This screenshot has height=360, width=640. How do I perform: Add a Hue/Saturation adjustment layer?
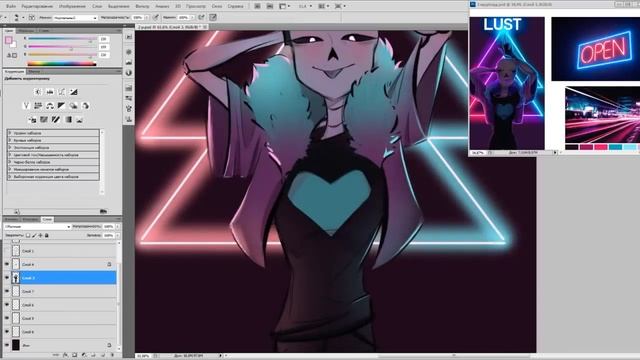38,106
